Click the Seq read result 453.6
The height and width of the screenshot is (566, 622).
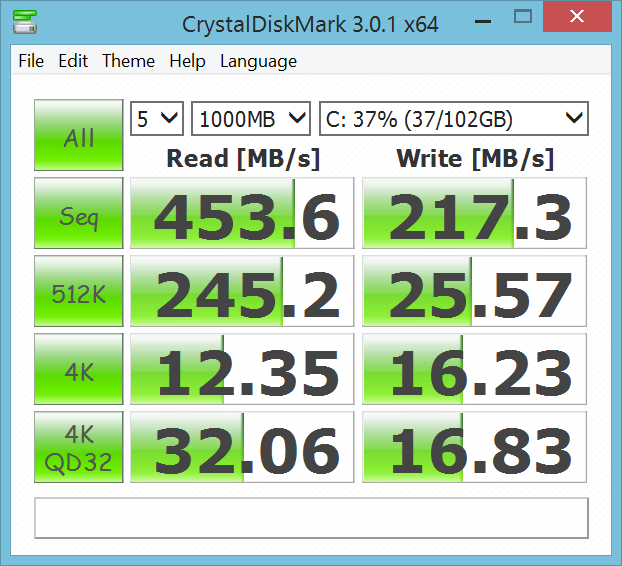(242, 213)
